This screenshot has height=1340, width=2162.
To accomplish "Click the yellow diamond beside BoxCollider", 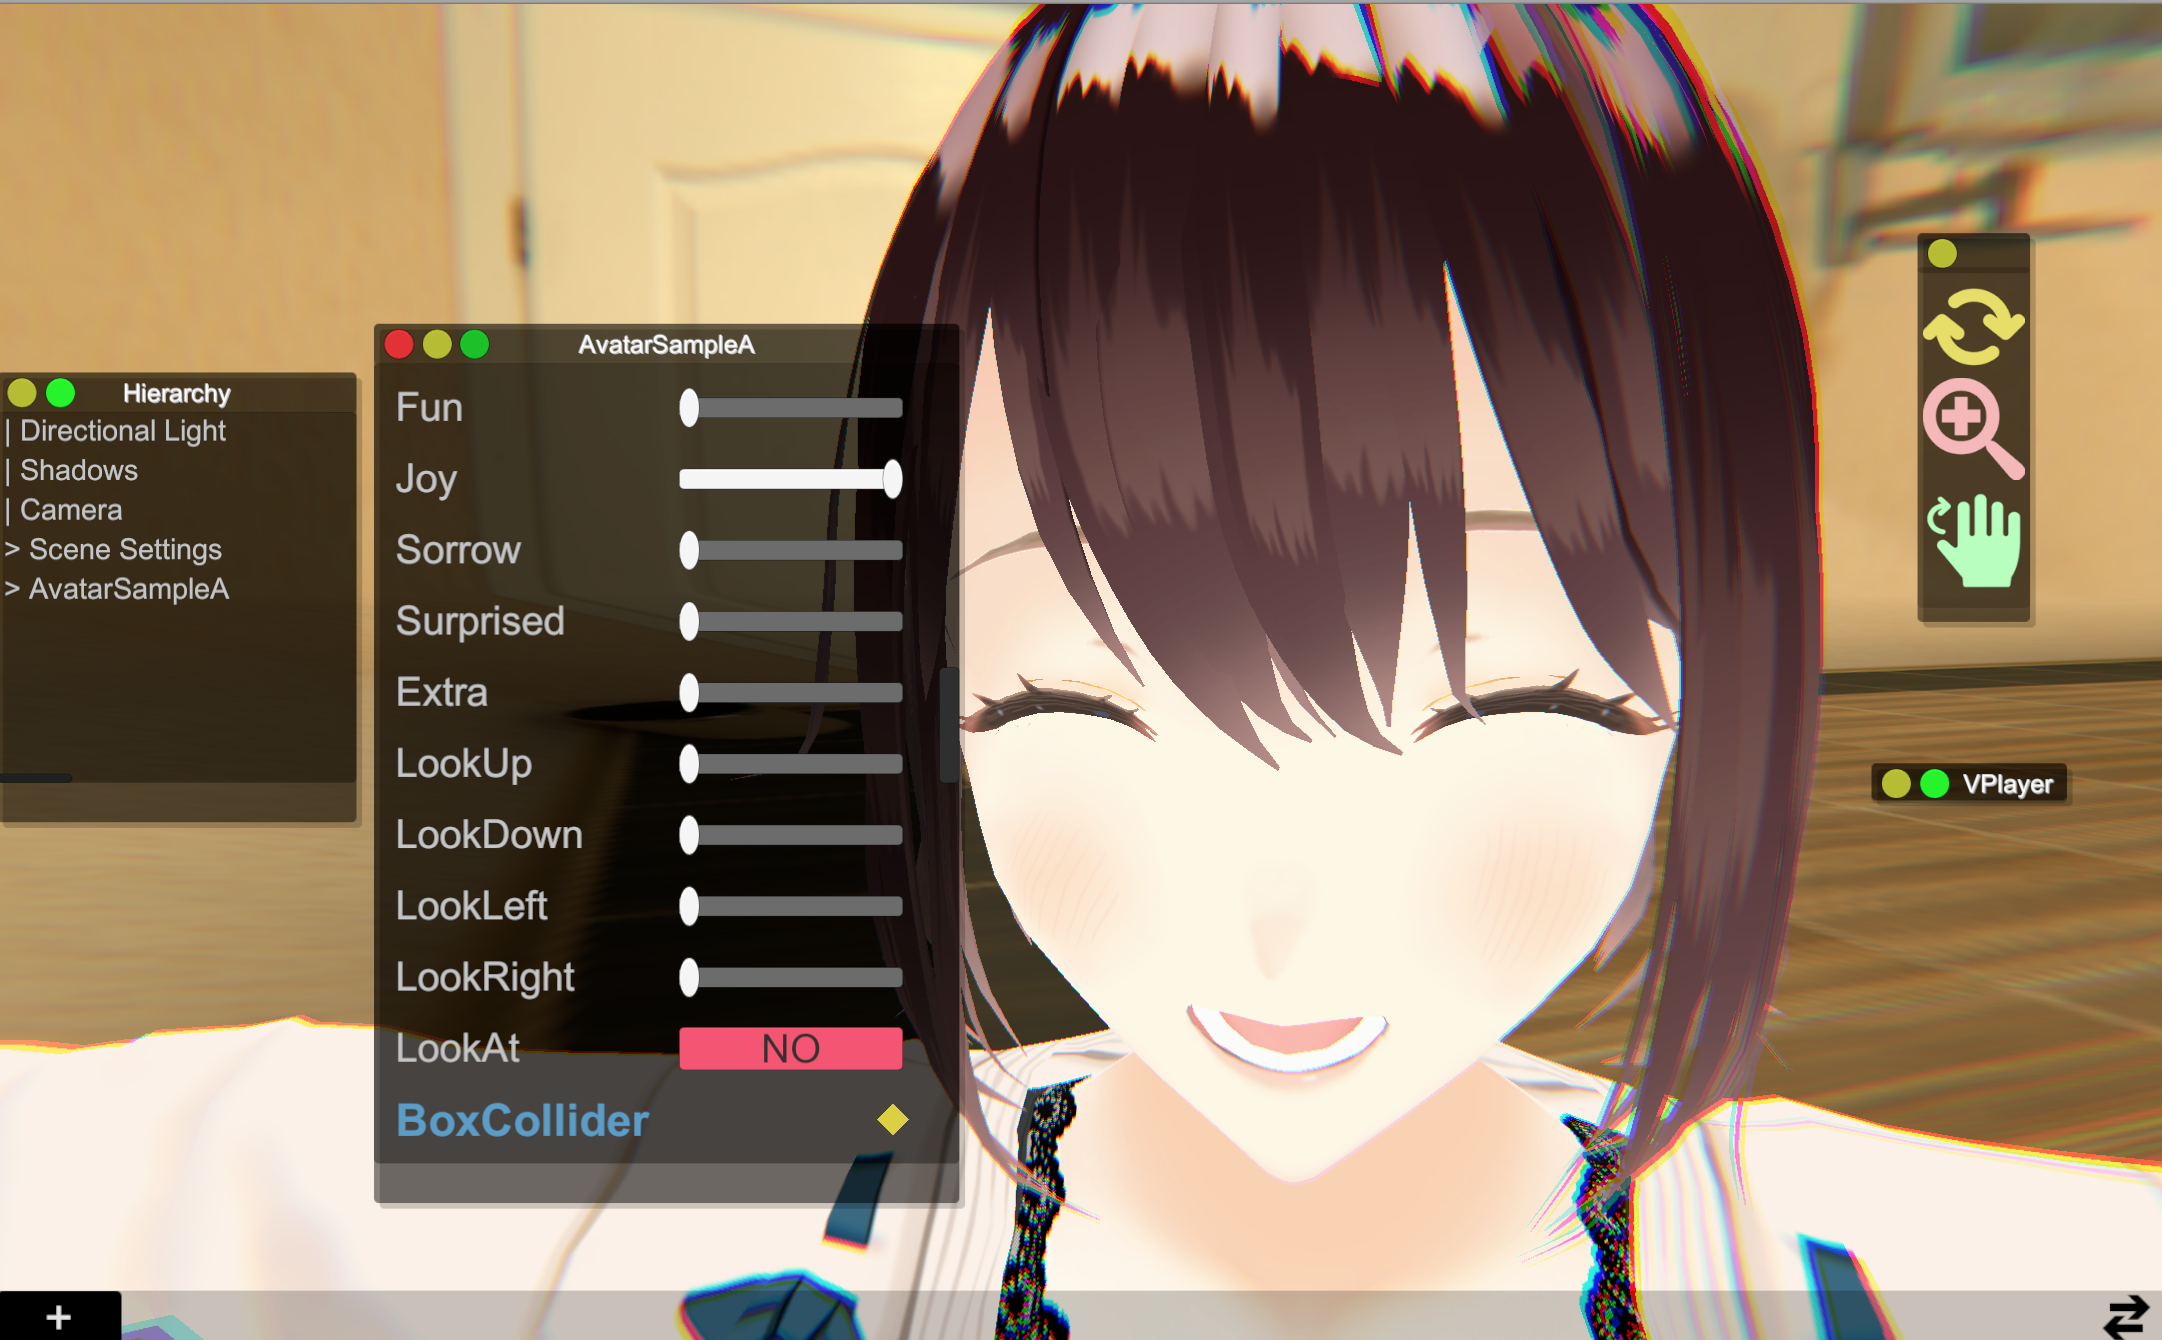I will click(892, 1119).
